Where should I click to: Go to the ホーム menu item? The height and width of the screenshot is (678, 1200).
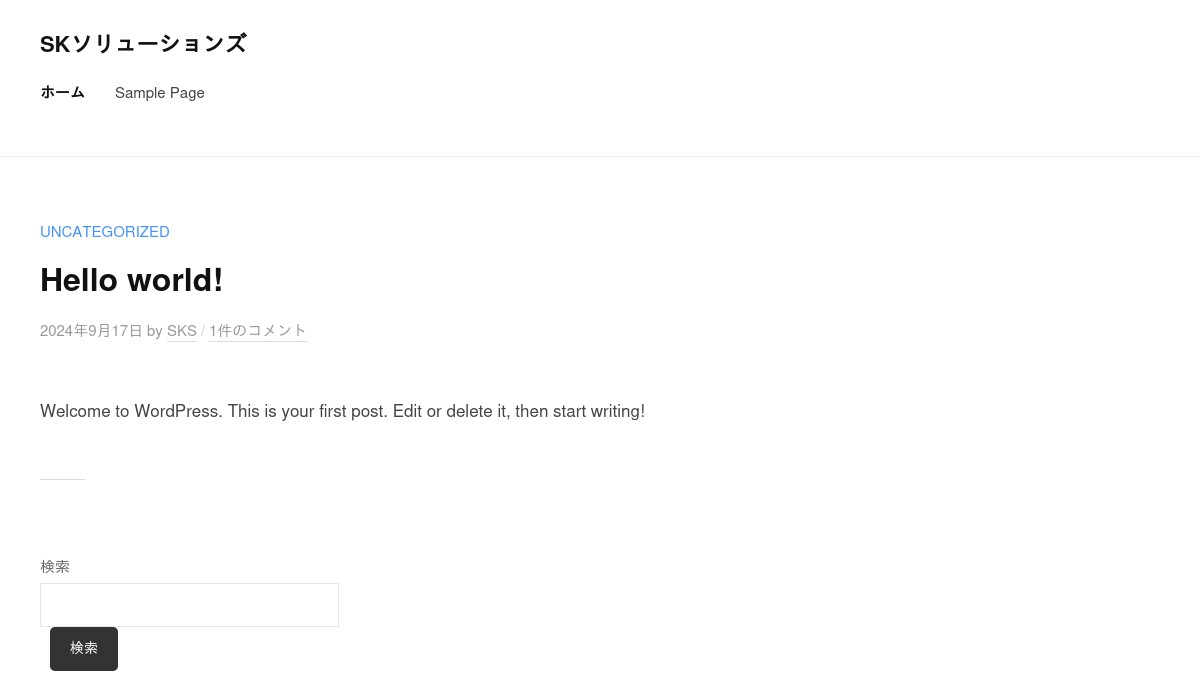point(62,92)
